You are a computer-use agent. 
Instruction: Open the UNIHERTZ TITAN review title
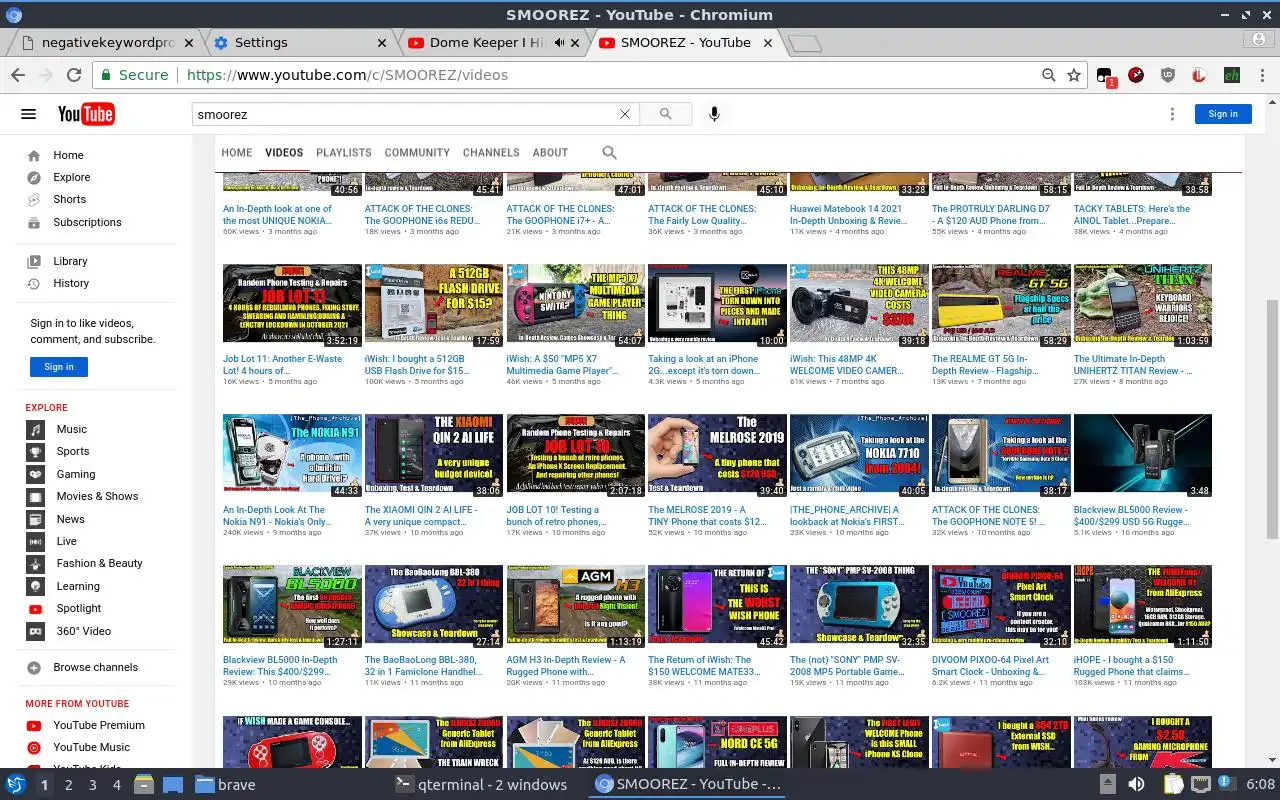1133,365
